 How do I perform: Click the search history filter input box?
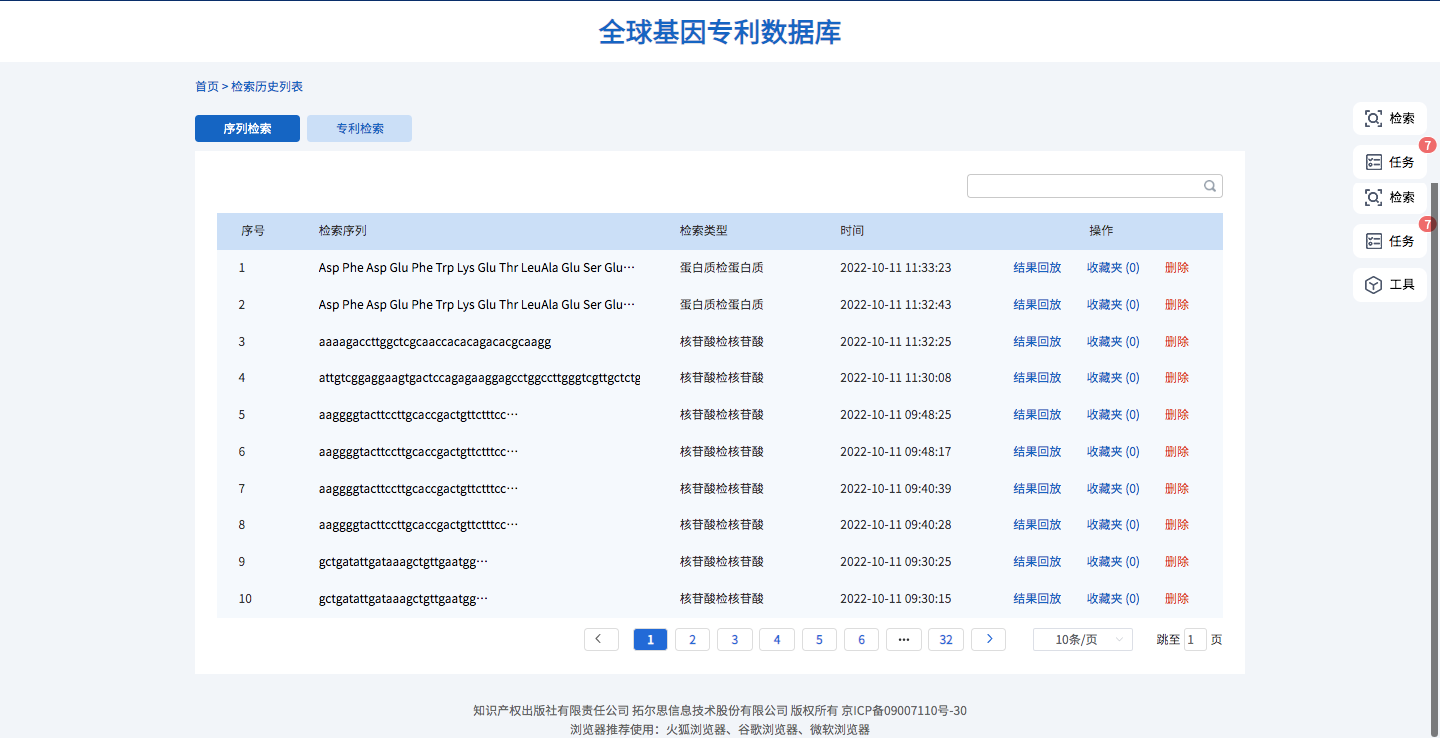tap(1084, 186)
